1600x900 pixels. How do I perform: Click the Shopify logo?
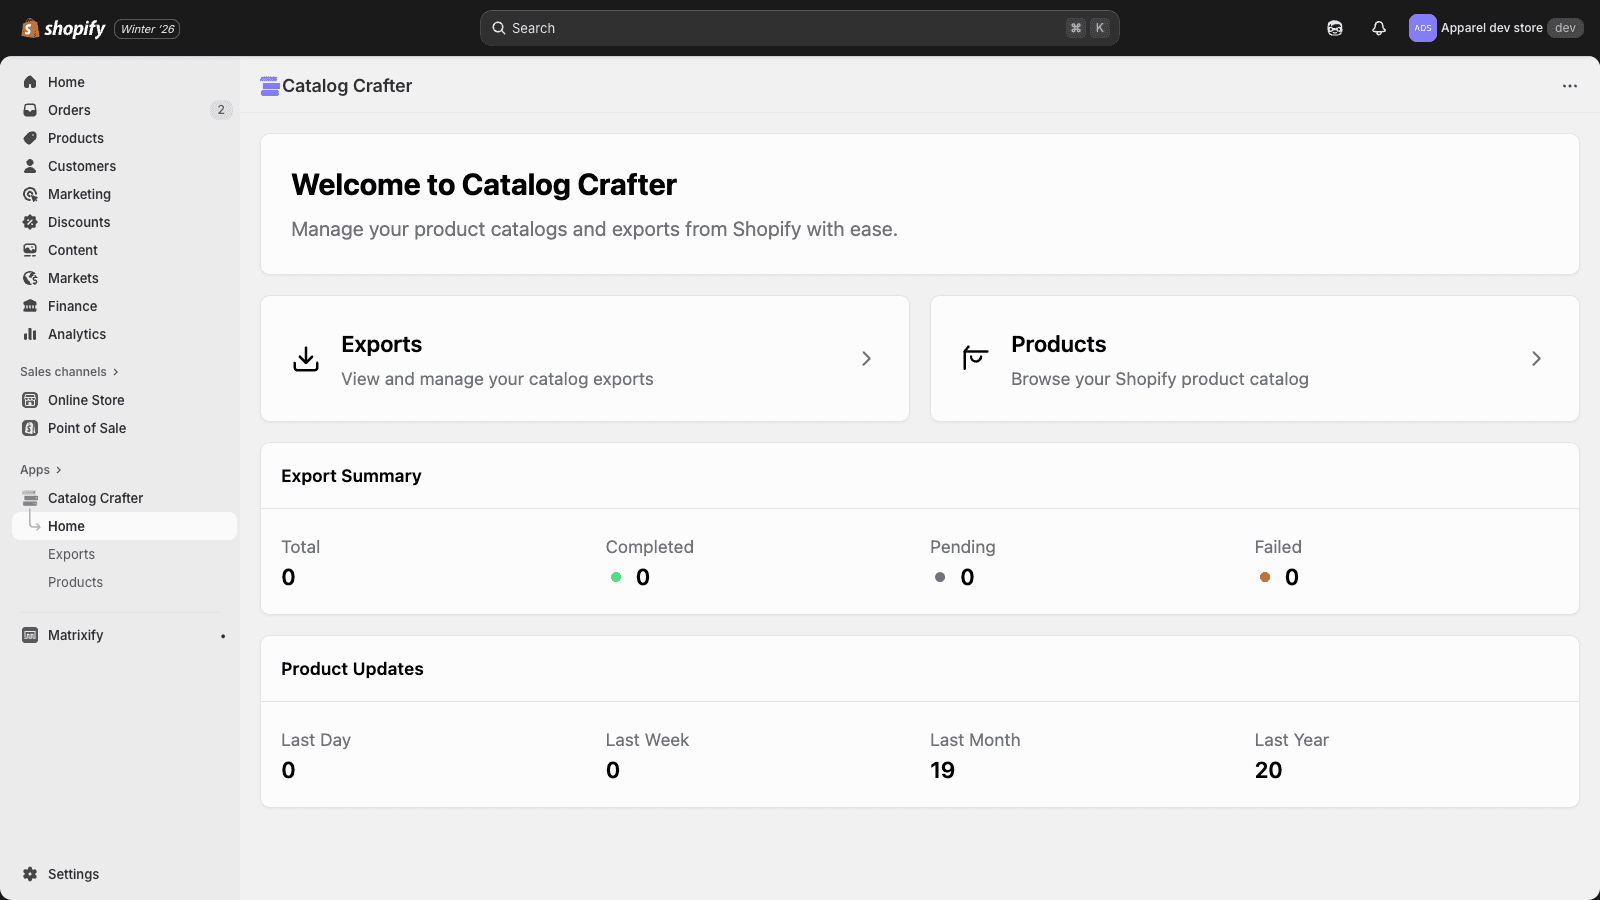(x=63, y=28)
